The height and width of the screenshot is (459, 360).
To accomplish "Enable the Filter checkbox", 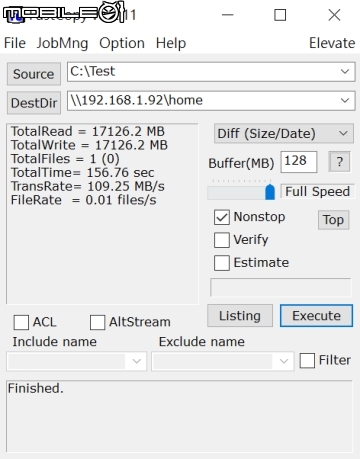I will [307, 361].
